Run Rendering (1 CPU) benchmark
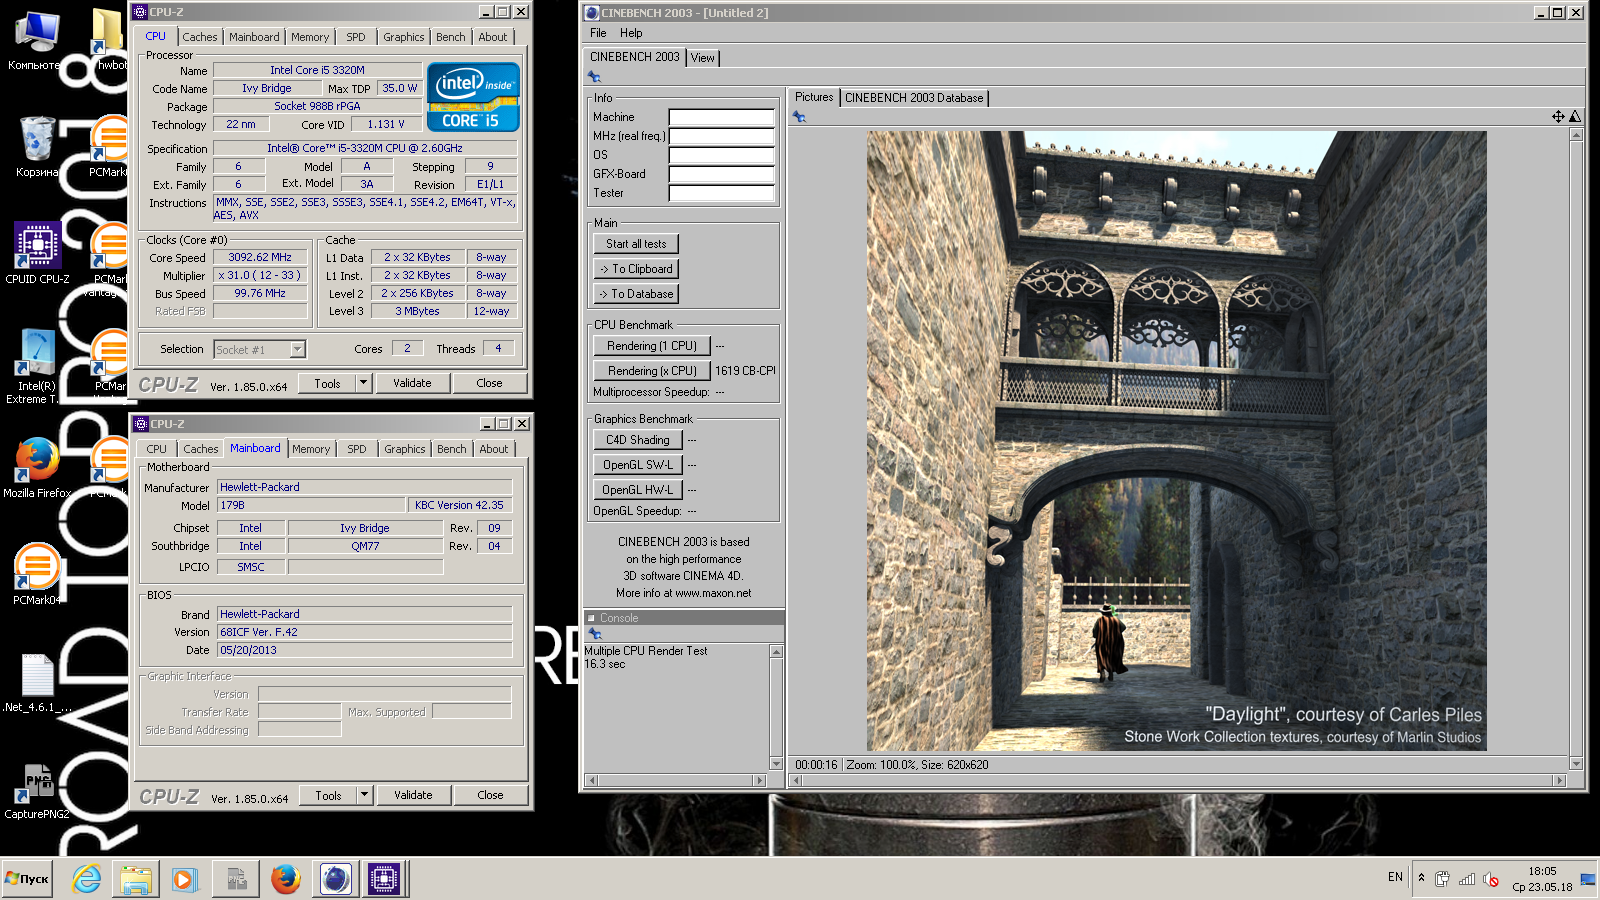1600x900 pixels. coord(652,346)
